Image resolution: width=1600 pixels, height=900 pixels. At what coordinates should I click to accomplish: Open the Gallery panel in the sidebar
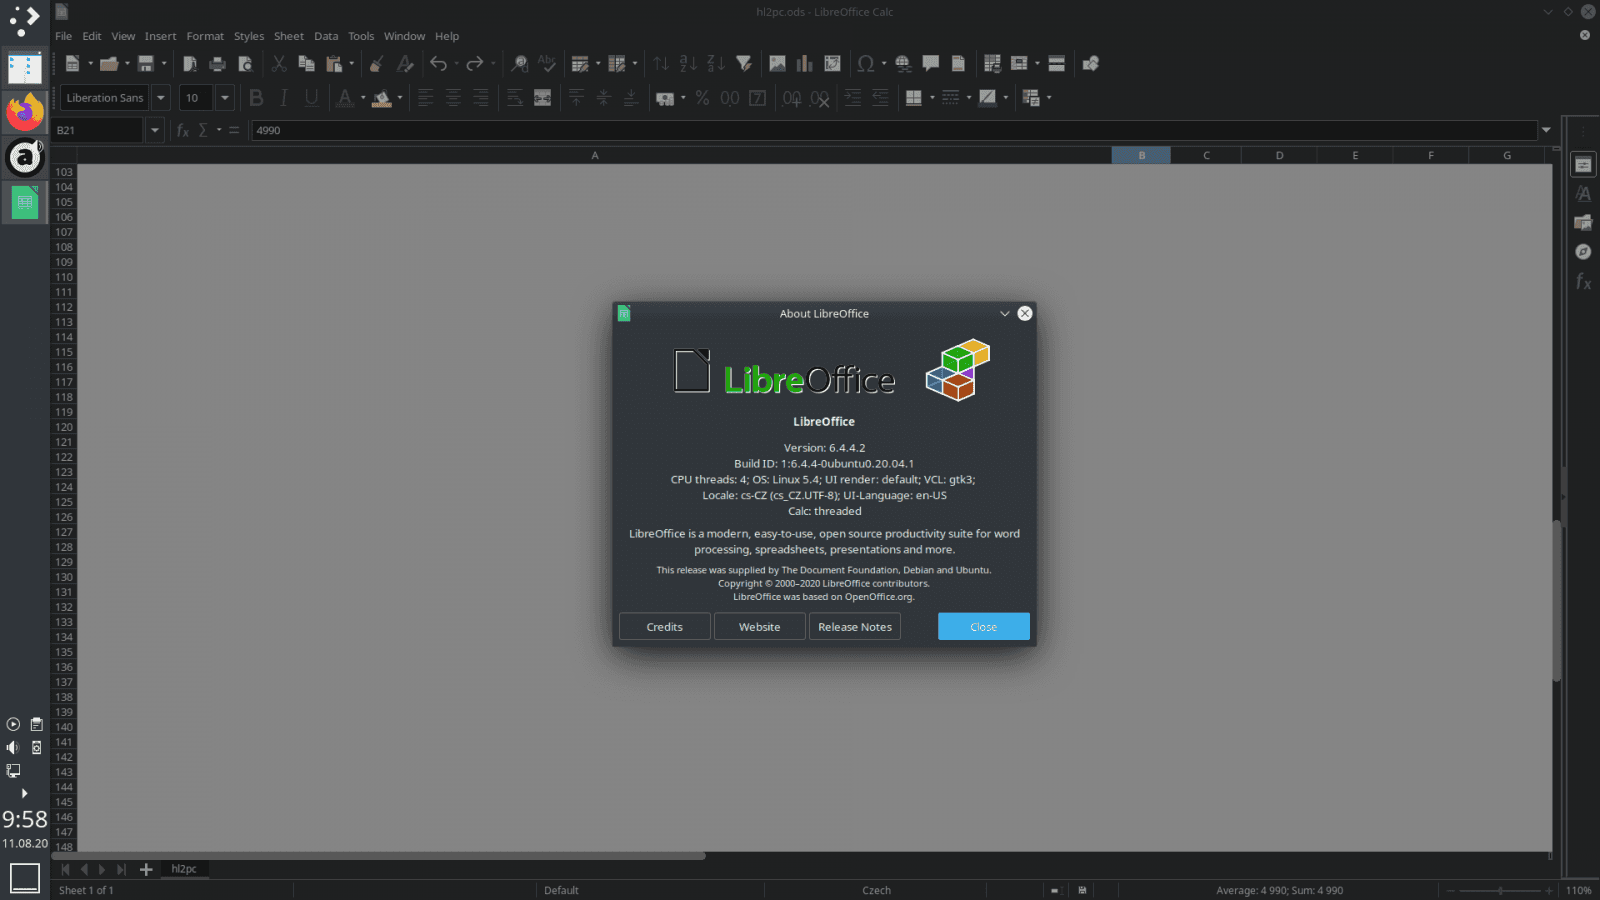(x=1584, y=222)
